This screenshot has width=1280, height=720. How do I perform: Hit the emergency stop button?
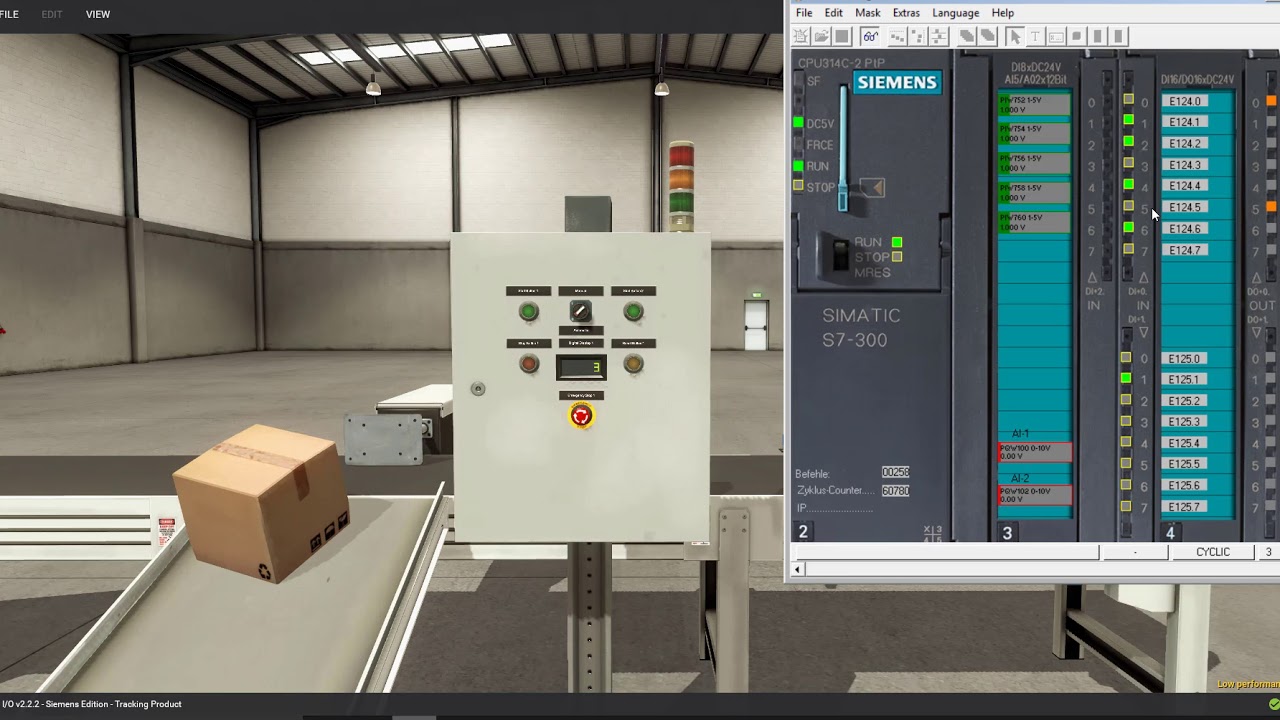581,415
